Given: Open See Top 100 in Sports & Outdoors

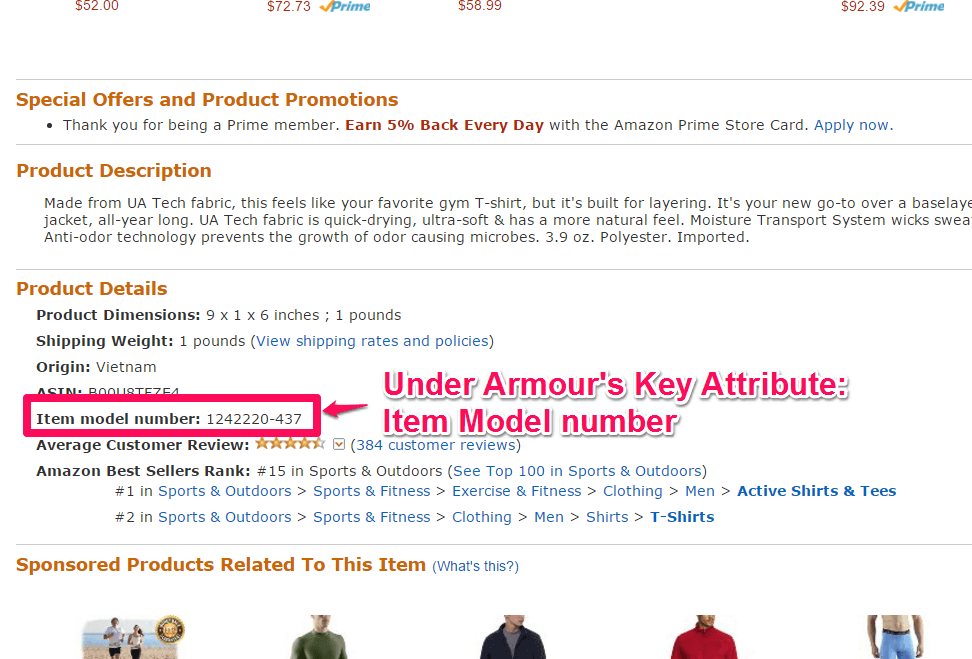Looking at the screenshot, I should coord(577,471).
